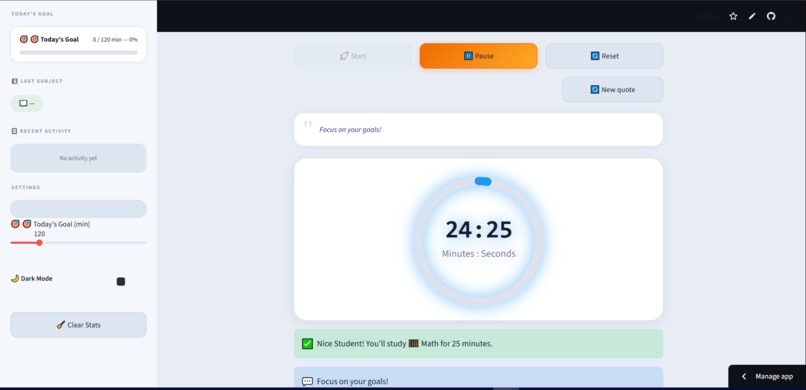The height and width of the screenshot is (390, 806).
Task: Click the books emoji before Math
Action: point(414,343)
